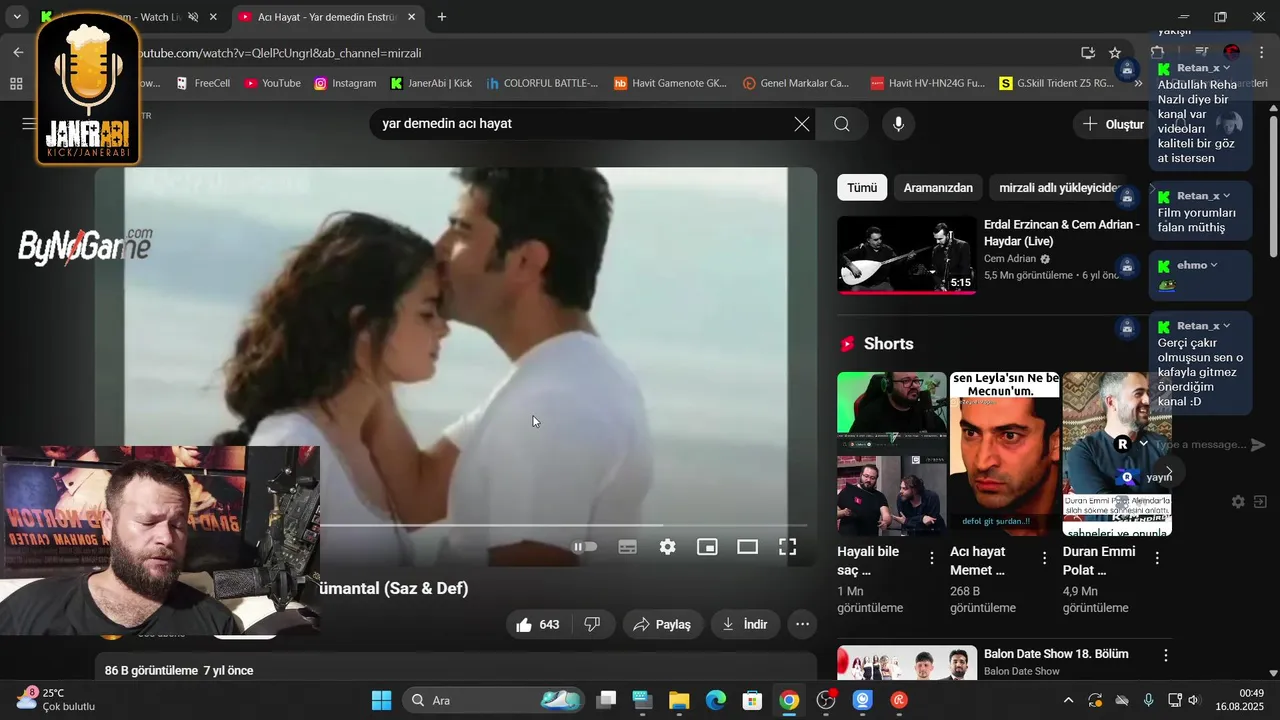Toggle the taskbar microphone tray icon
Screen dimensions: 1280x720
[x=1148, y=700]
